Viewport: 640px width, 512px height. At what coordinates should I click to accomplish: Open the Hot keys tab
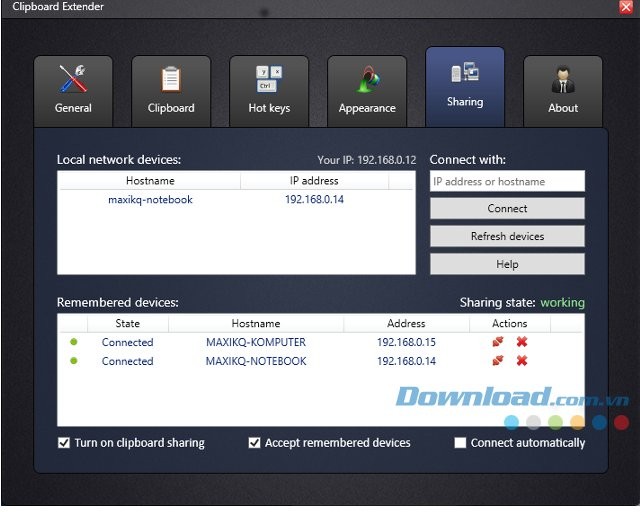coord(268,90)
